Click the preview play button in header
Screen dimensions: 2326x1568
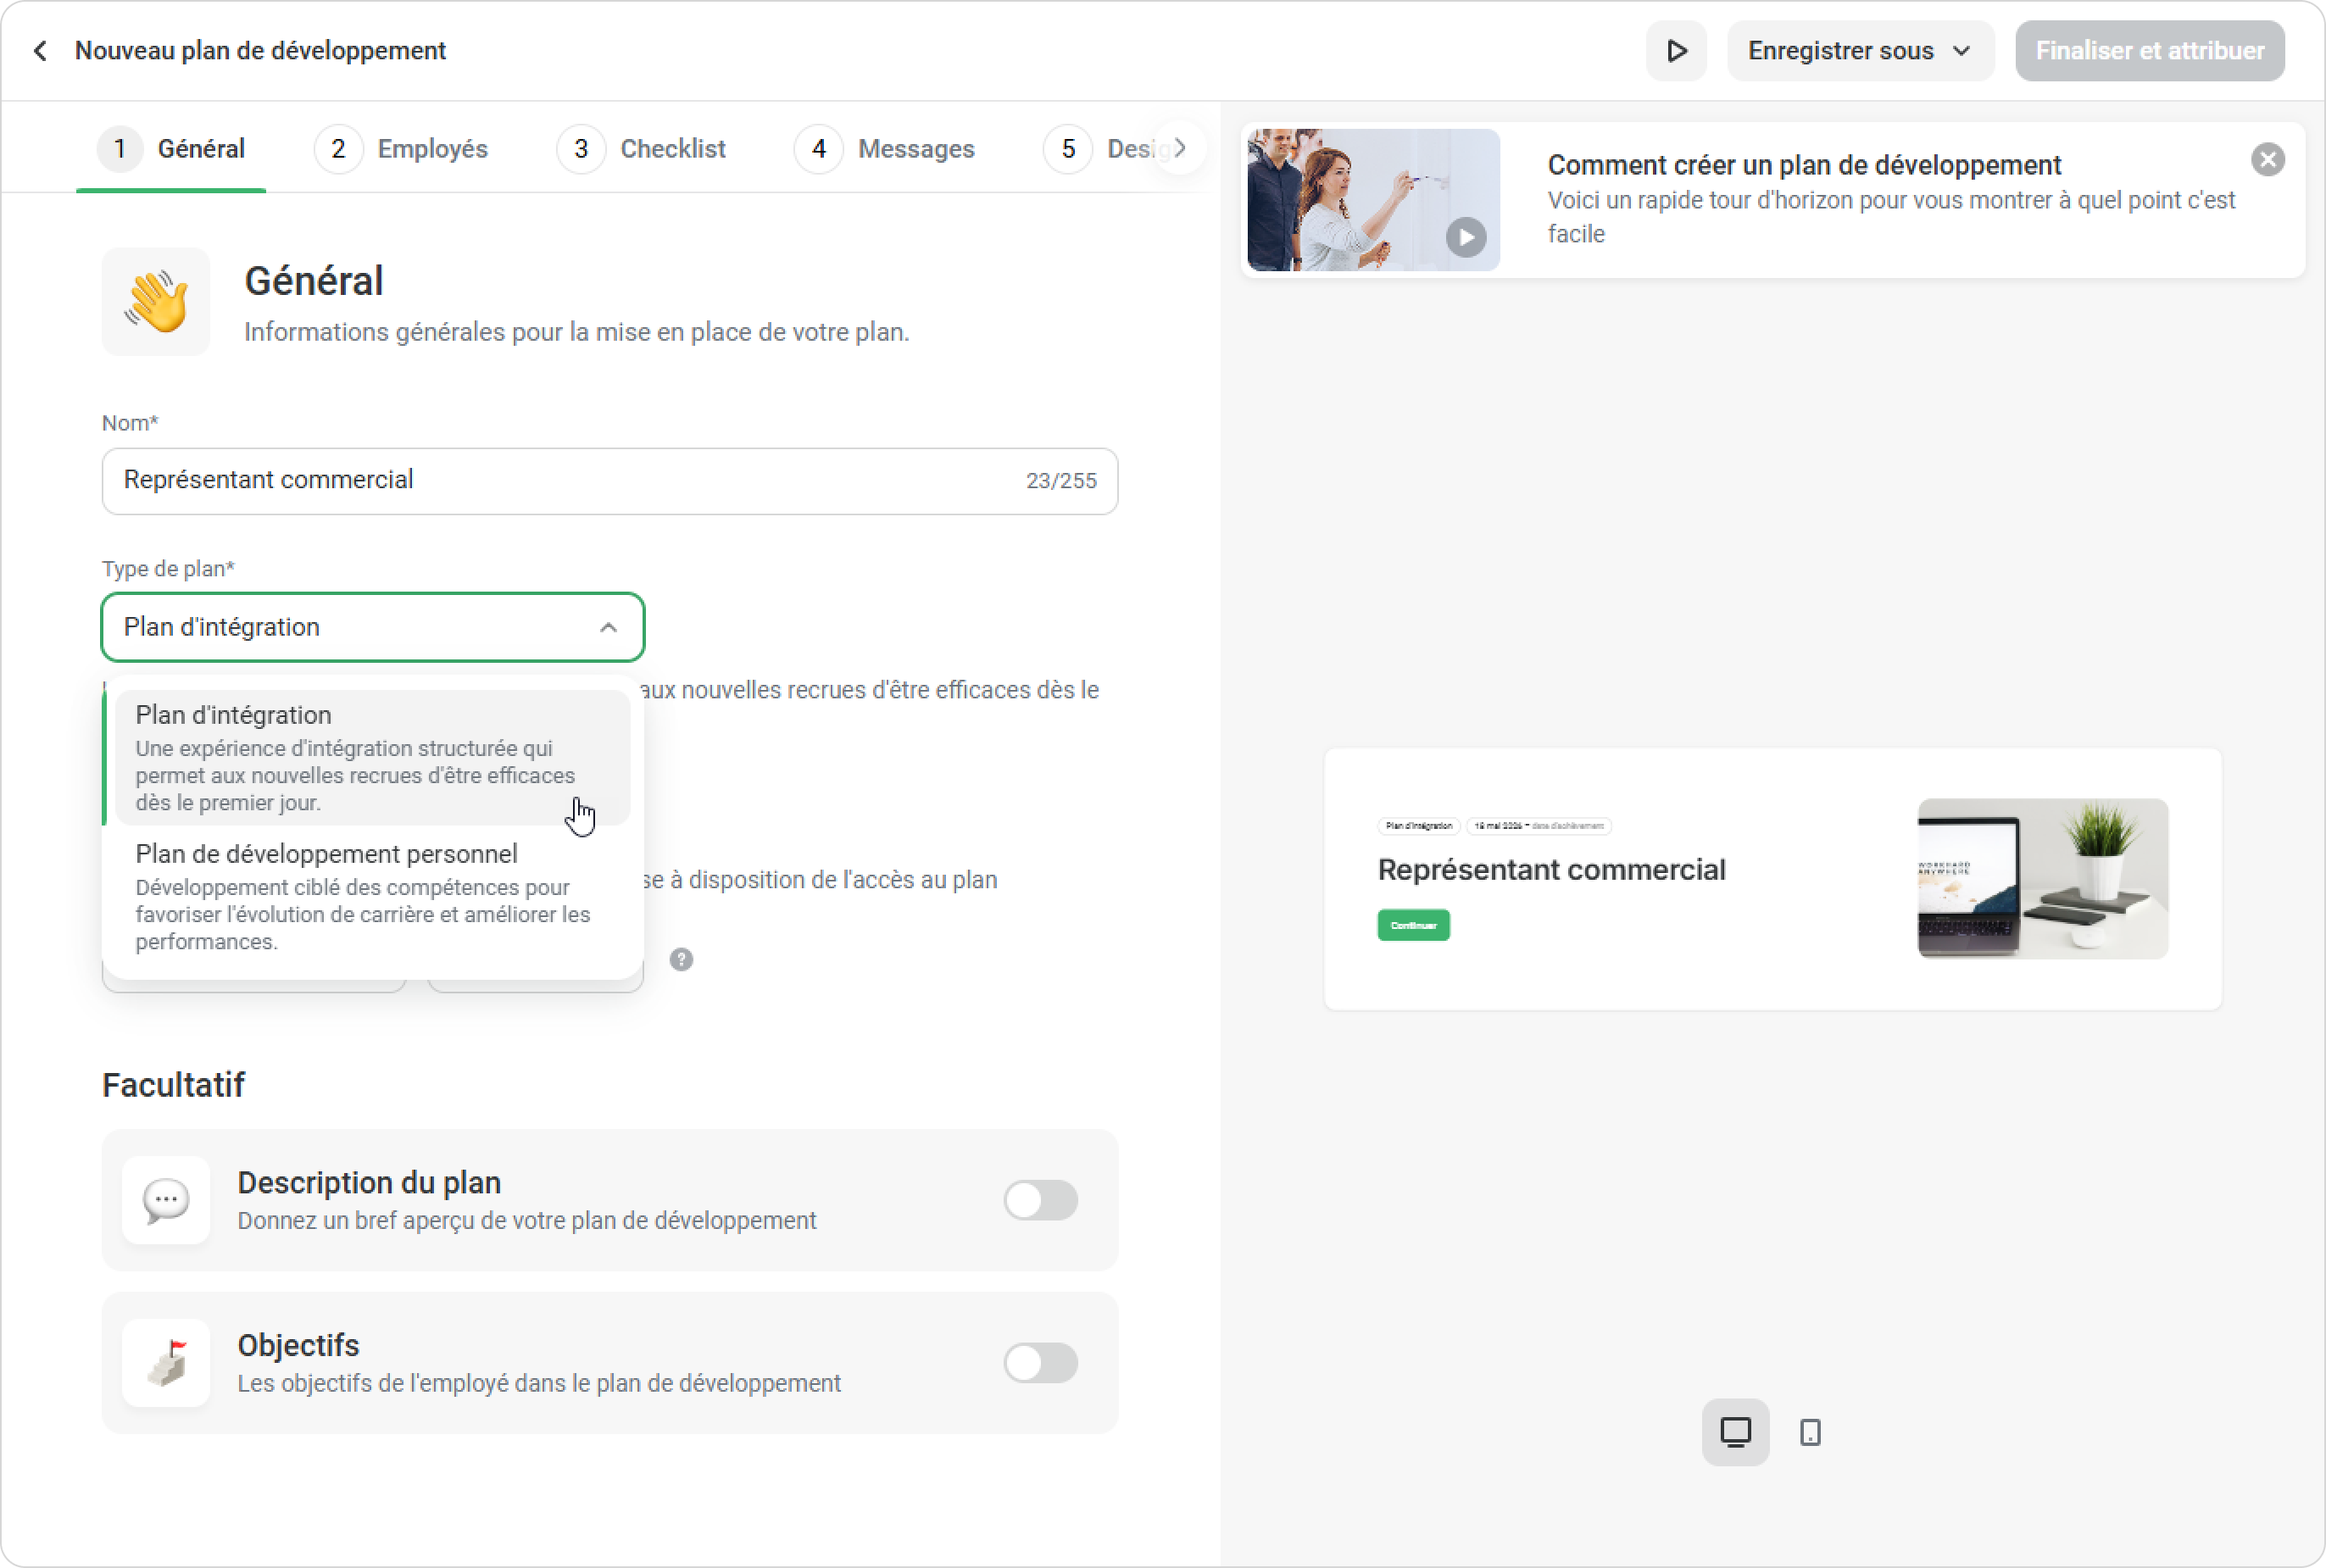[x=1676, y=51]
